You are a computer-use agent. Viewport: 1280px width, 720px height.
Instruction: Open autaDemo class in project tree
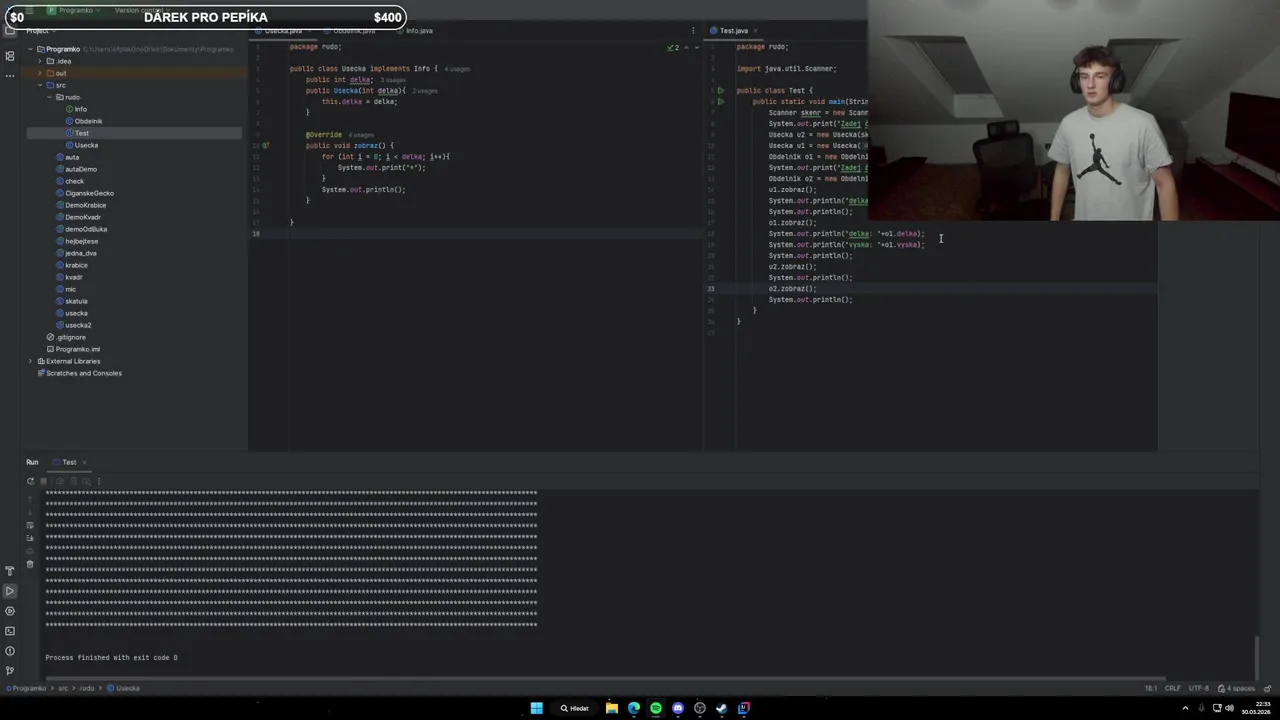(x=81, y=169)
